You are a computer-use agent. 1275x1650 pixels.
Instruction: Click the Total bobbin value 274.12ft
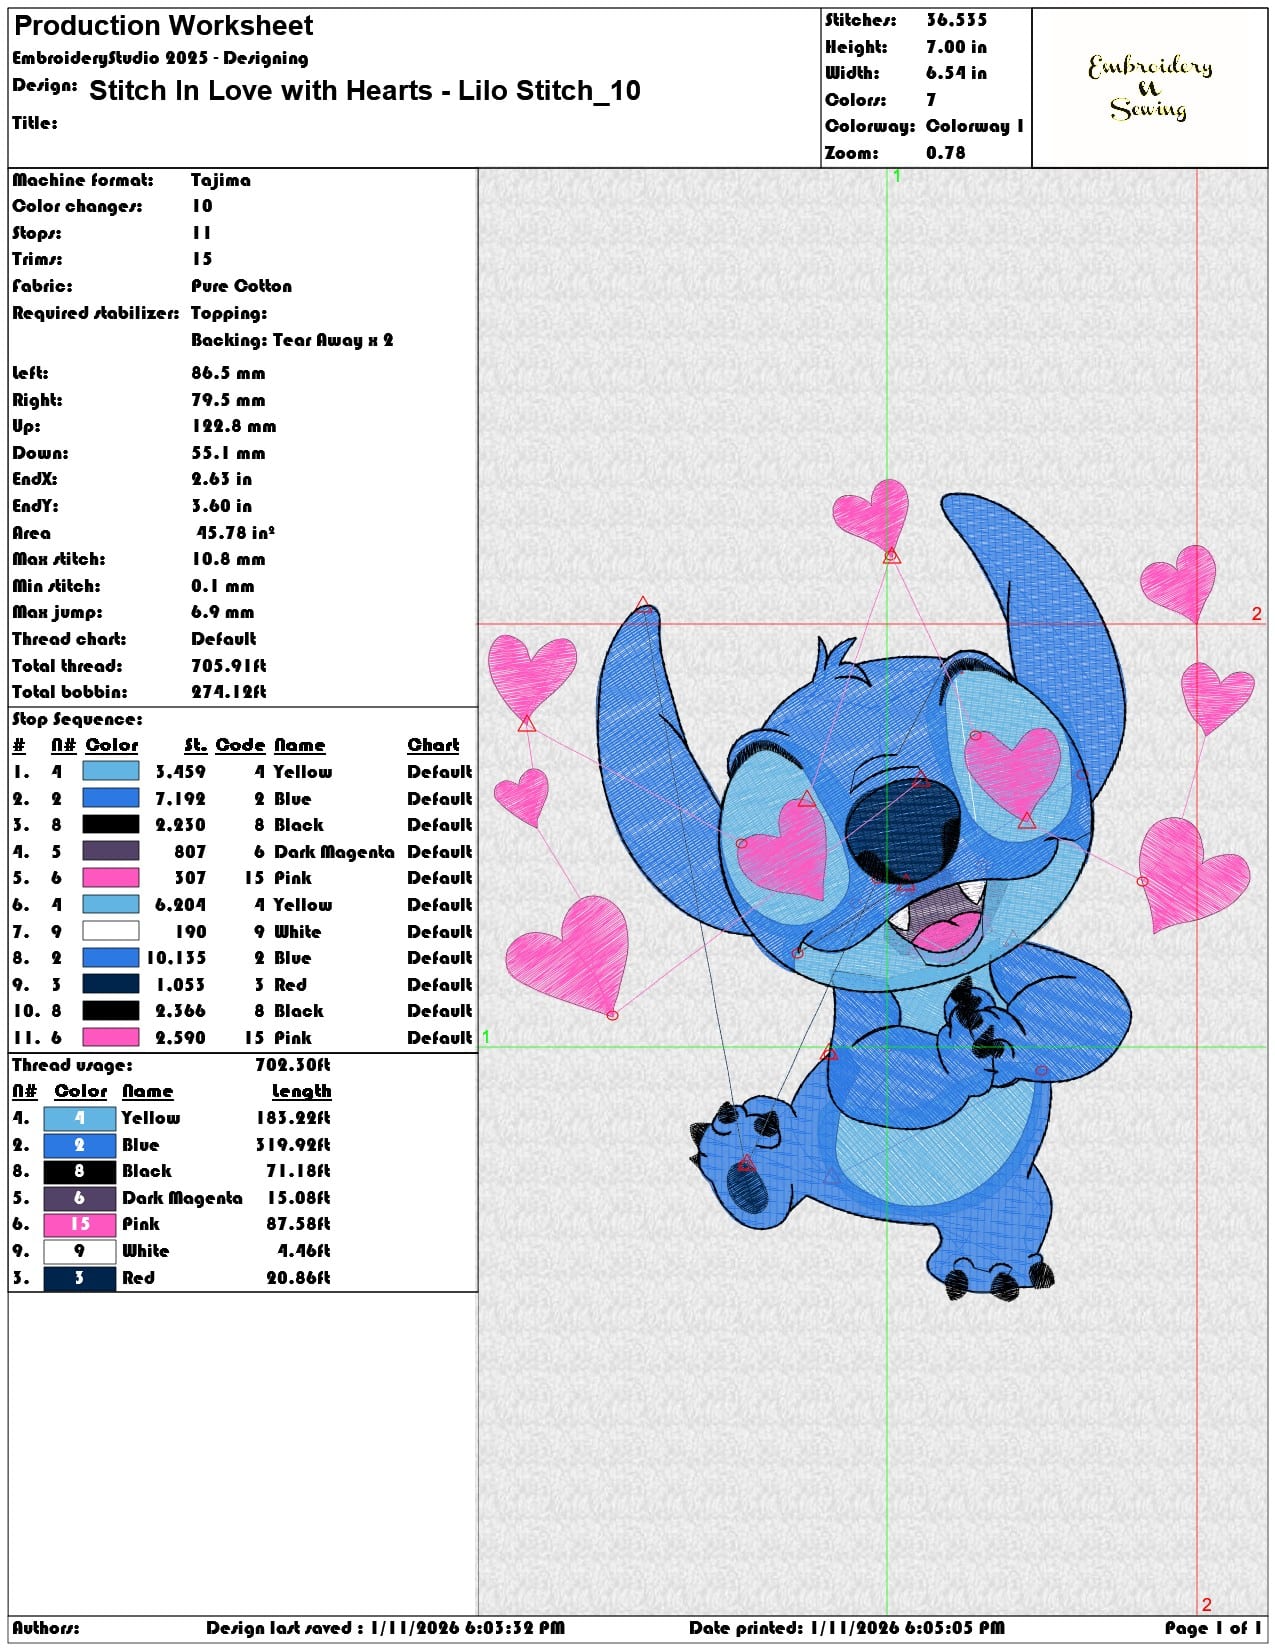(x=229, y=692)
